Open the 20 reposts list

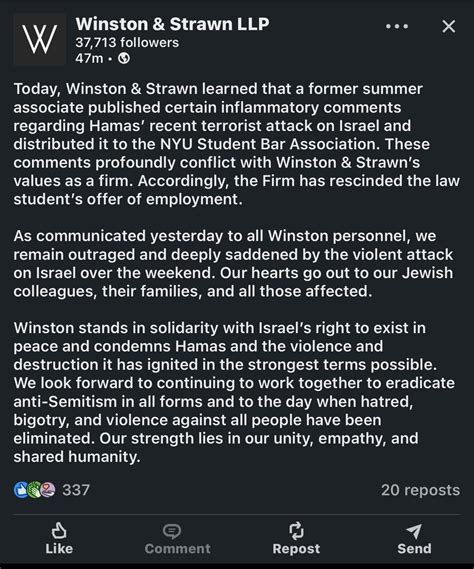click(420, 490)
